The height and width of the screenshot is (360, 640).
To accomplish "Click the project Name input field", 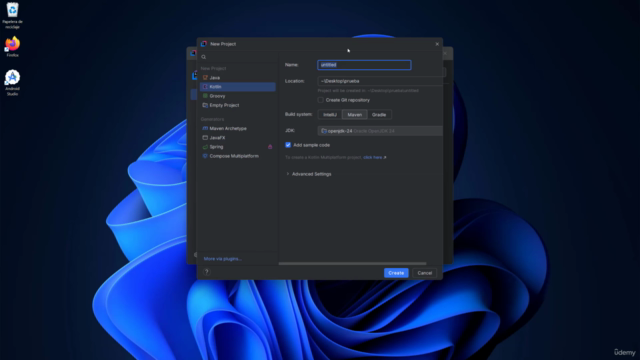I will [364, 65].
